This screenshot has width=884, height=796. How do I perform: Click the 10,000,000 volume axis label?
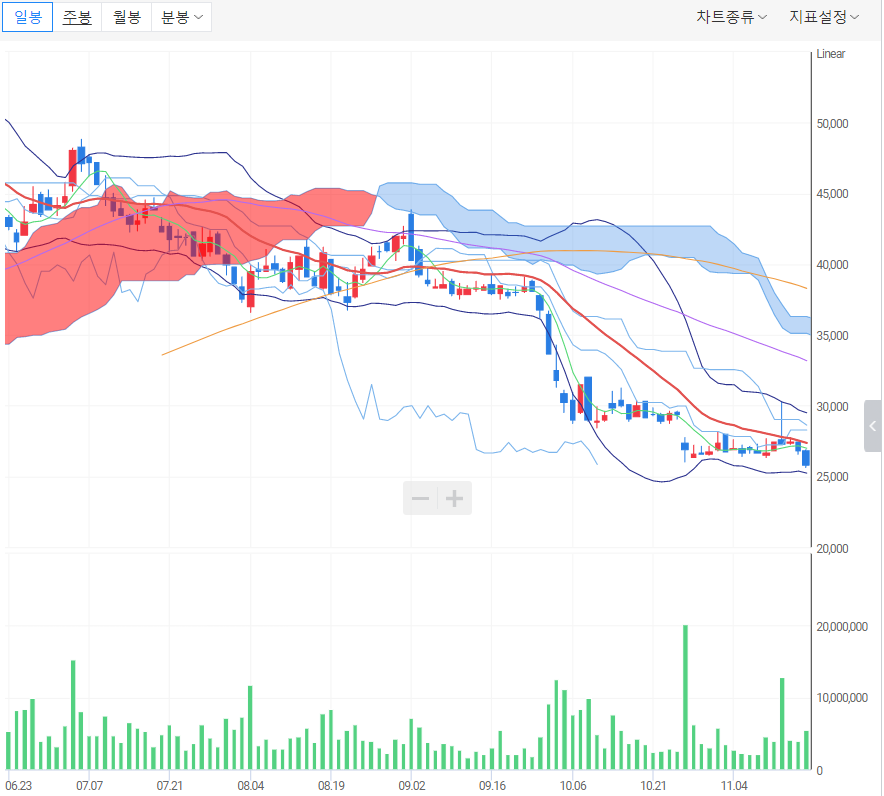pos(842,698)
